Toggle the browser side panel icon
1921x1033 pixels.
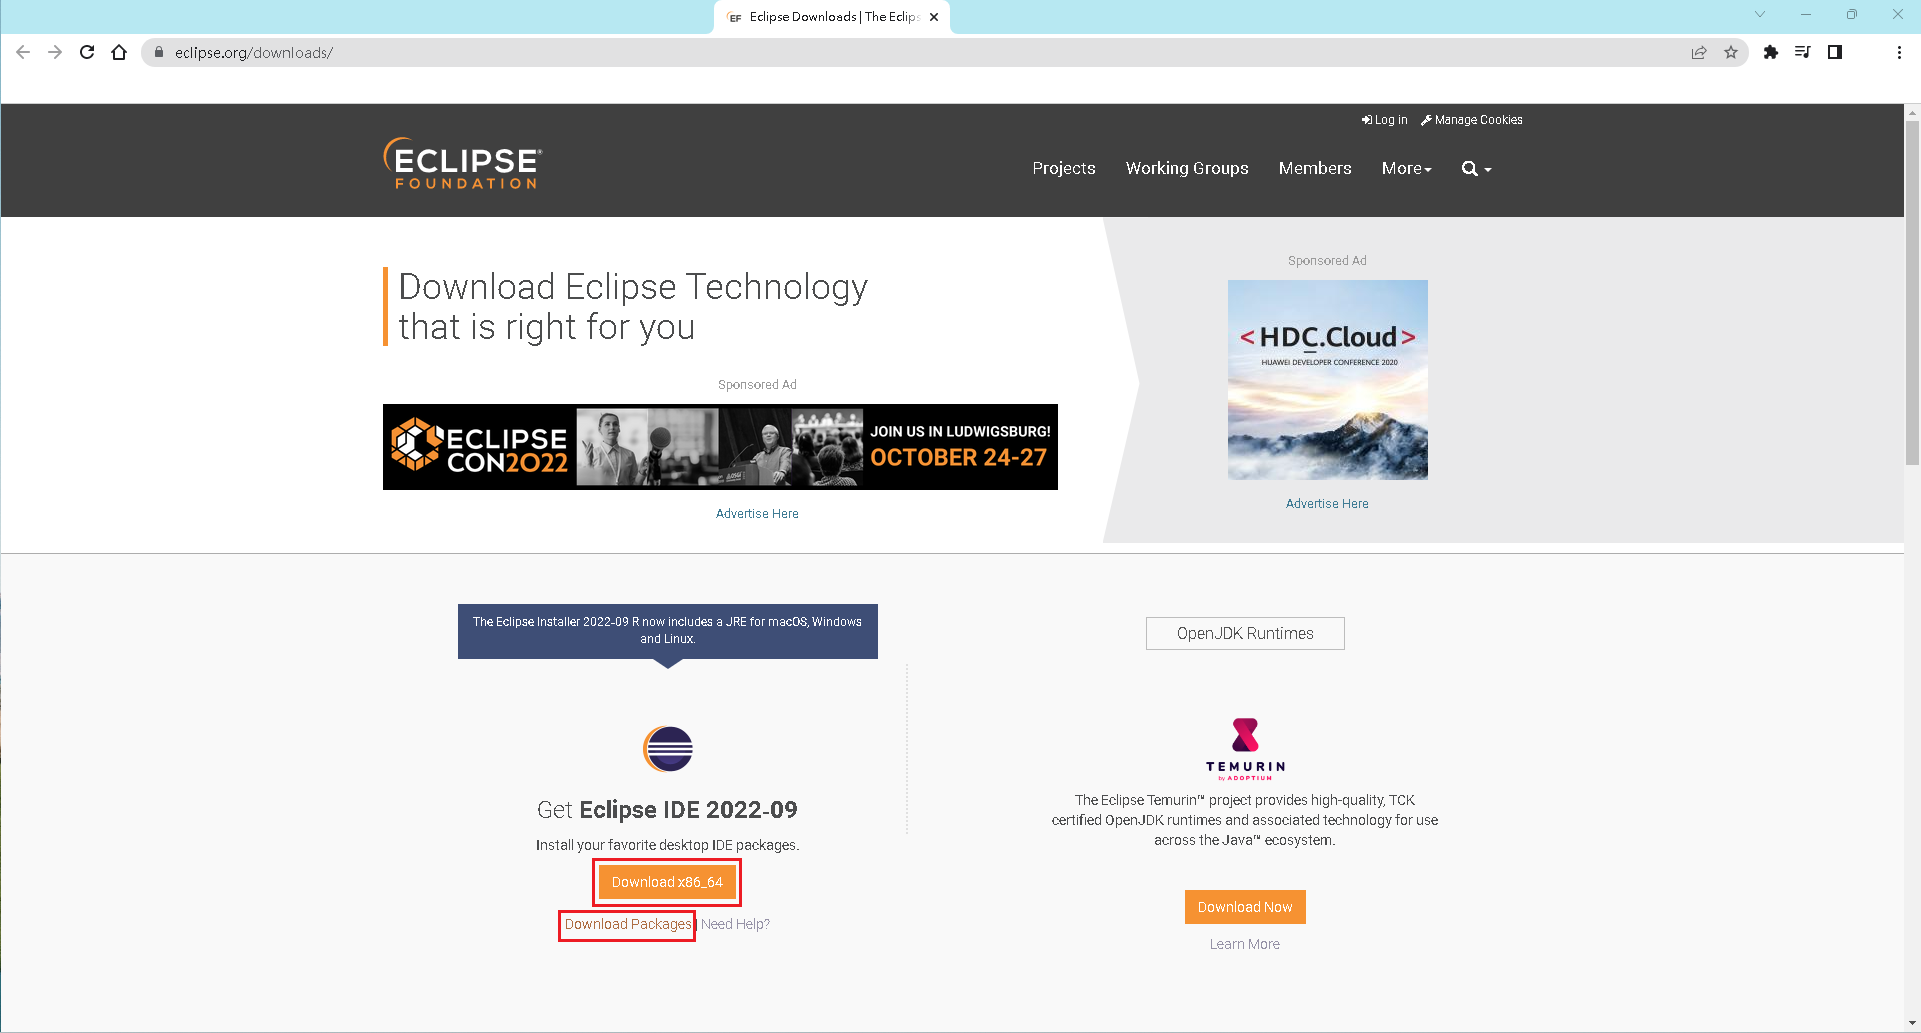(1835, 52)
